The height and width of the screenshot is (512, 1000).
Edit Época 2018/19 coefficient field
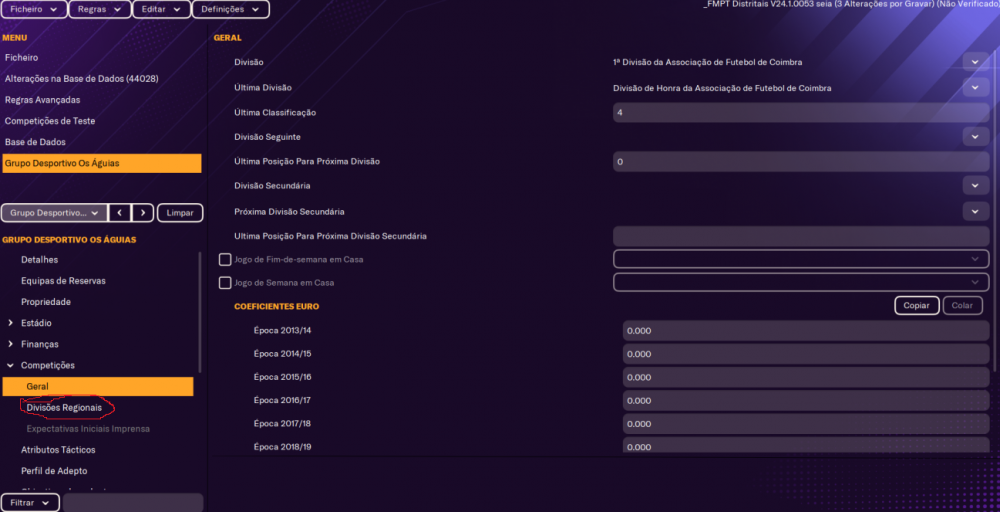(x=806, y=445)
